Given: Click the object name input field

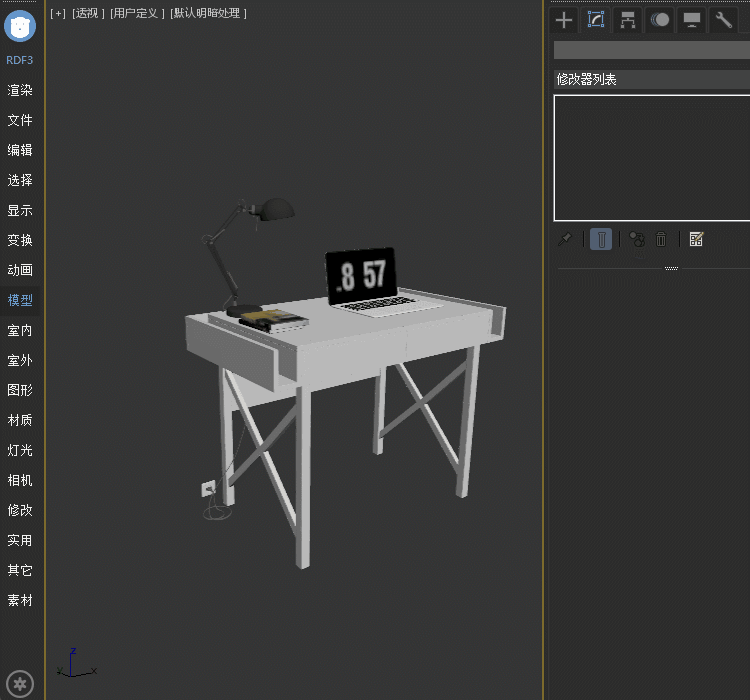Looking at the screenshot, I should point(651,50).
